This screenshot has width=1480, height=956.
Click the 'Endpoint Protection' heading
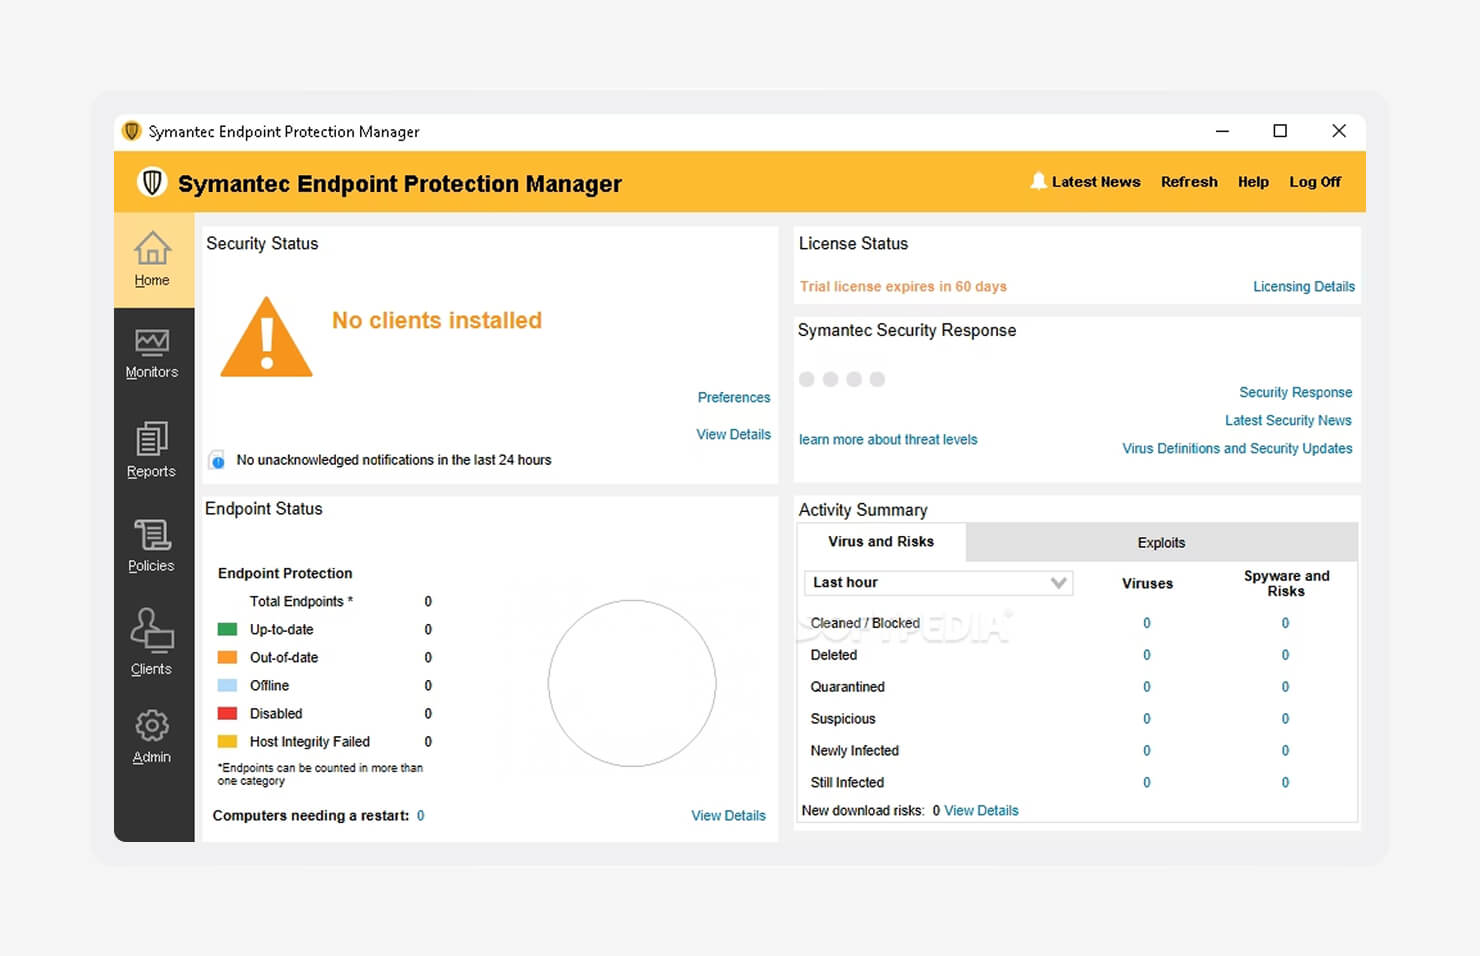click(x=285, y=573)
